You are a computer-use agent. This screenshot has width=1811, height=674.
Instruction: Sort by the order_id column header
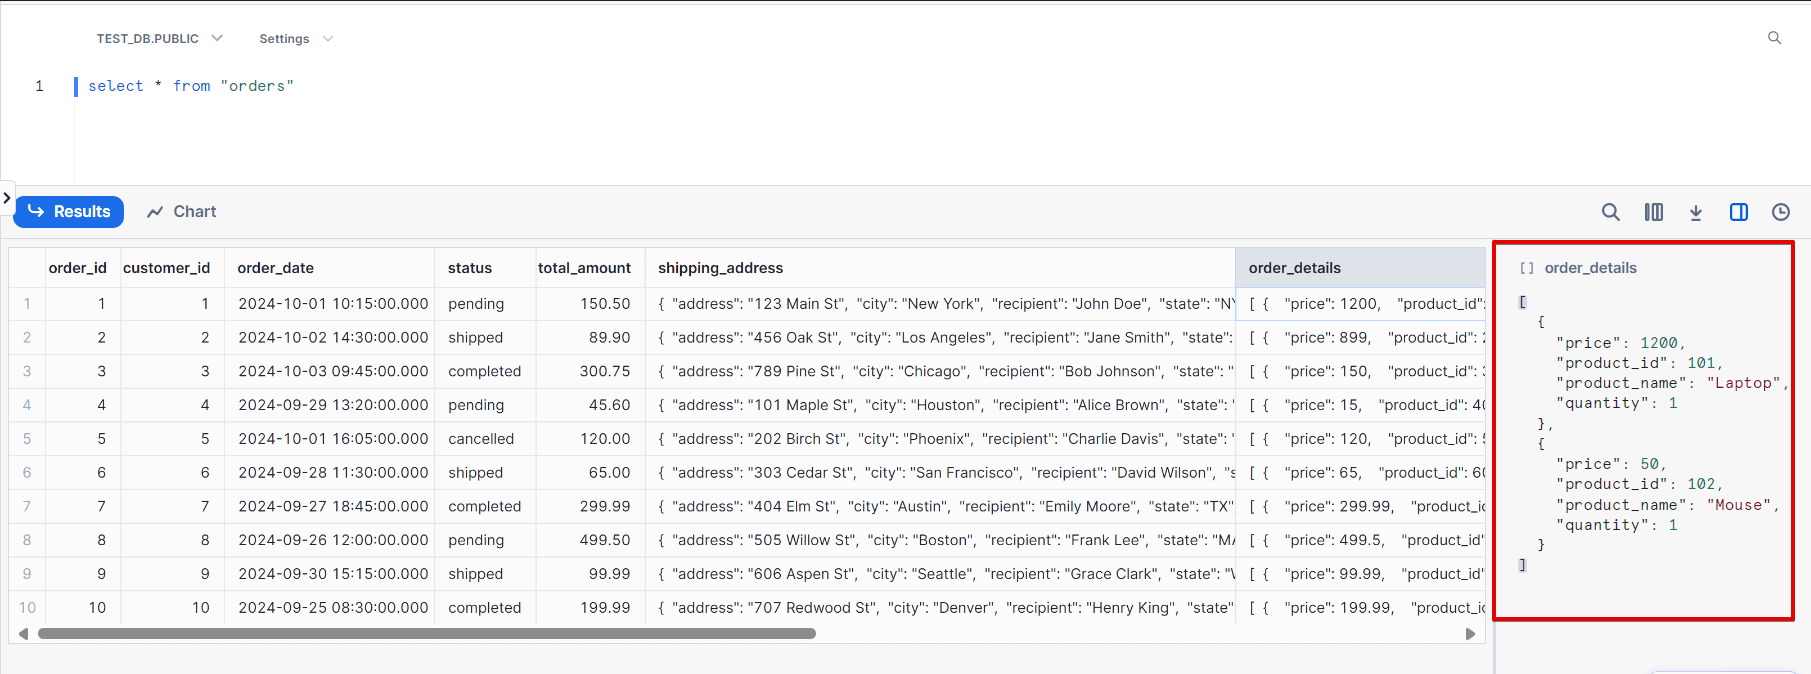pos(77,268)
